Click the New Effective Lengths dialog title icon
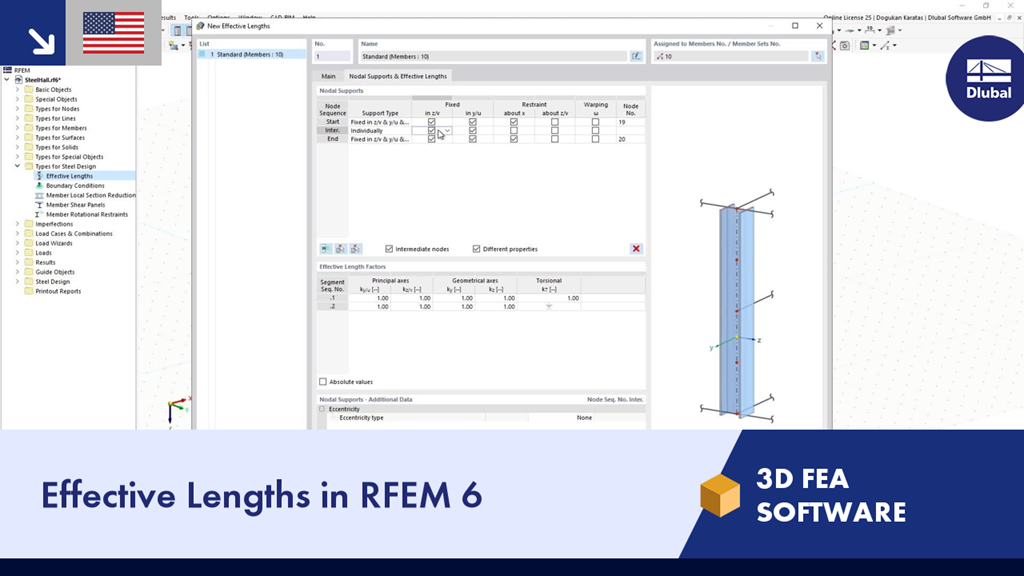 point(200,26)
